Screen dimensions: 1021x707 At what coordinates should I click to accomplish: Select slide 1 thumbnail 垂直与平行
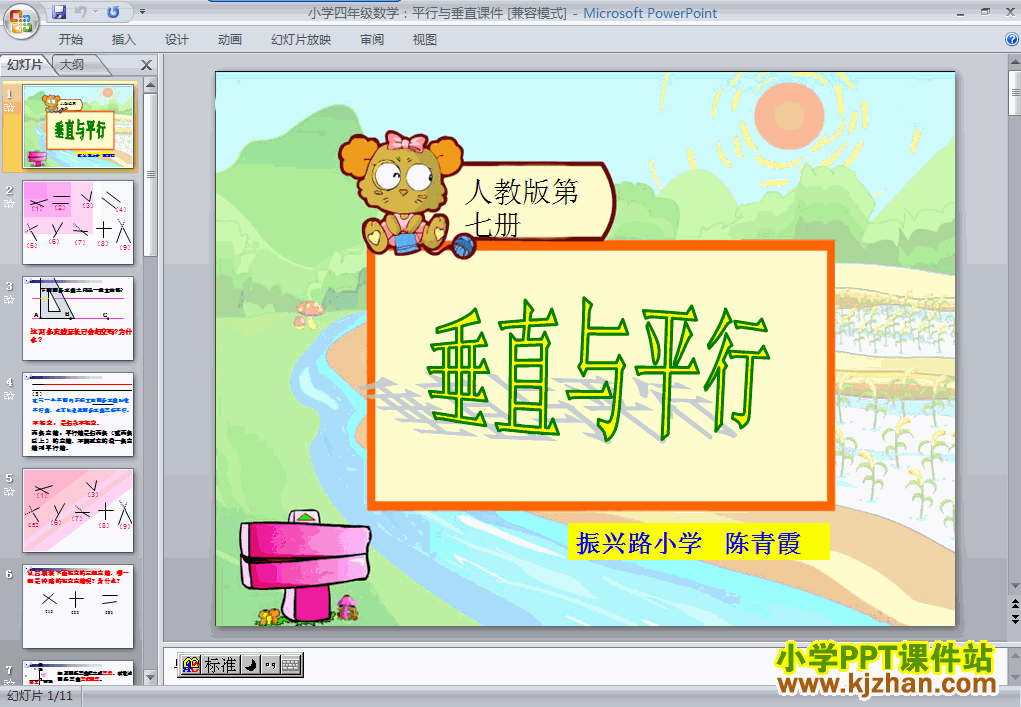(78, 126)
